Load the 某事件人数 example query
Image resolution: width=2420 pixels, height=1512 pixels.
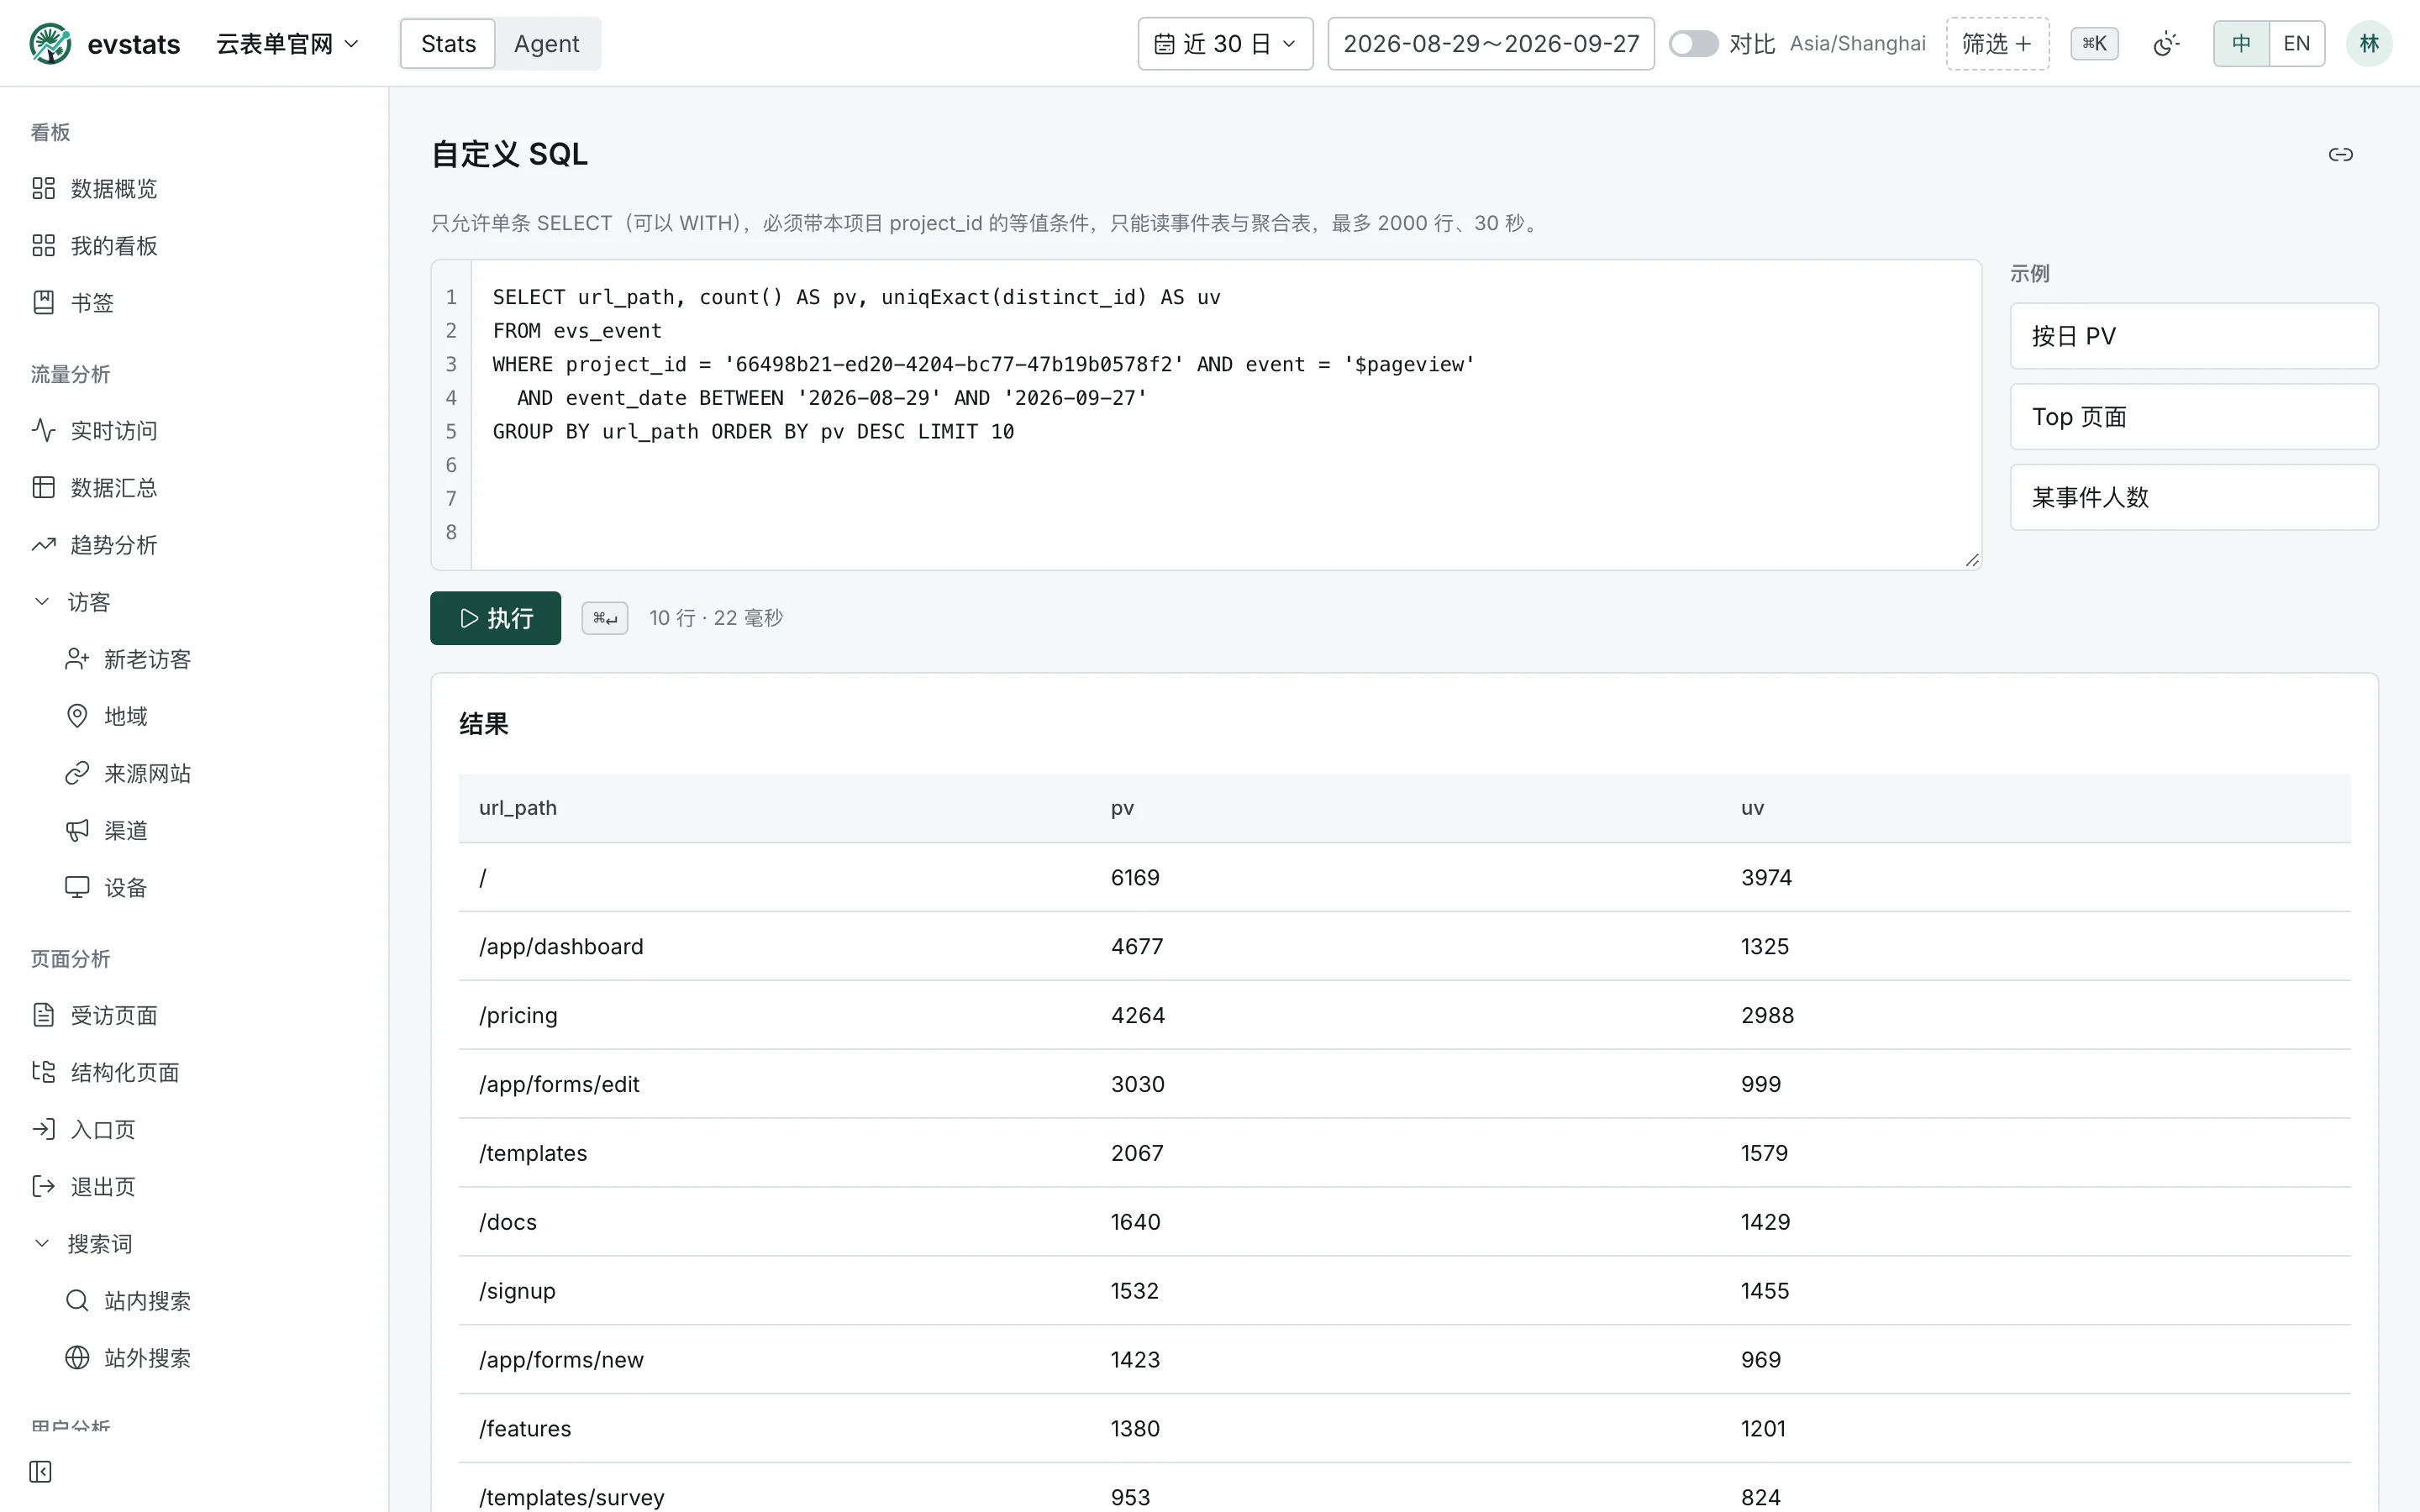point(2194,497)
